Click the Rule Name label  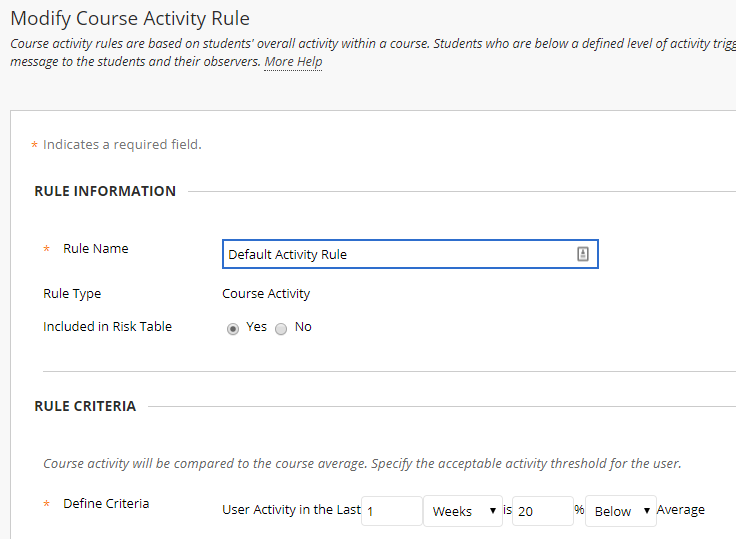[x=95, y=249]
